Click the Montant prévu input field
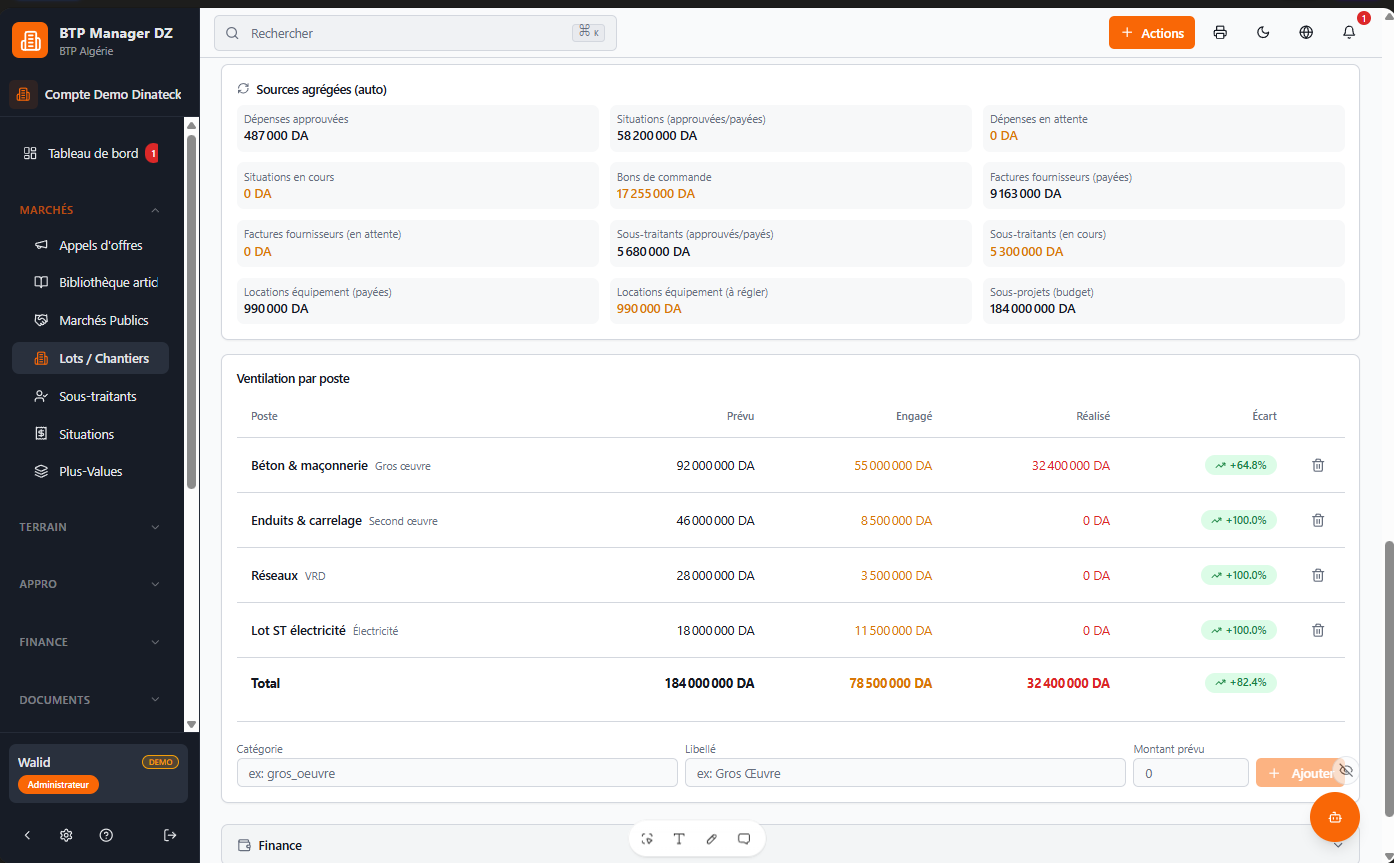The width and height of the screenshot is (1394, 863). [1191, 773]
